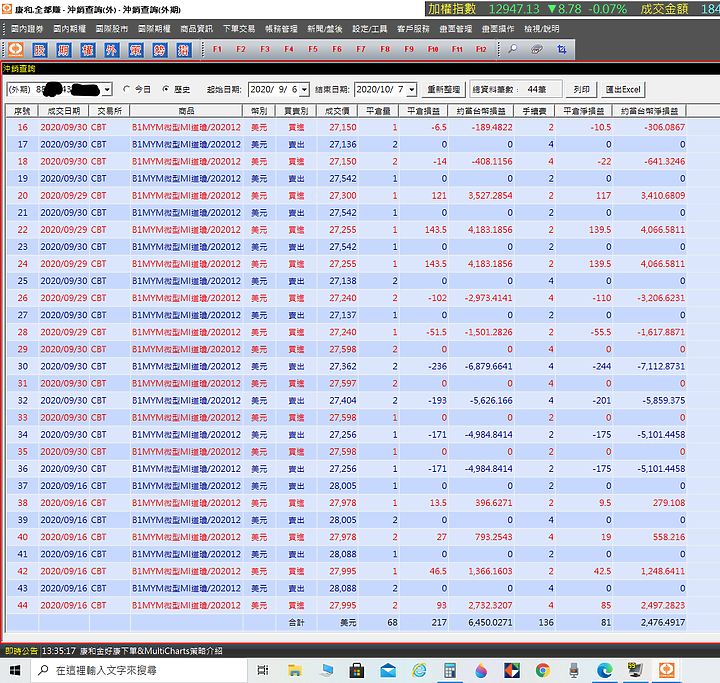
Task: Click the total 2,476.4917 in the summary row
Action: click(663, 622)
